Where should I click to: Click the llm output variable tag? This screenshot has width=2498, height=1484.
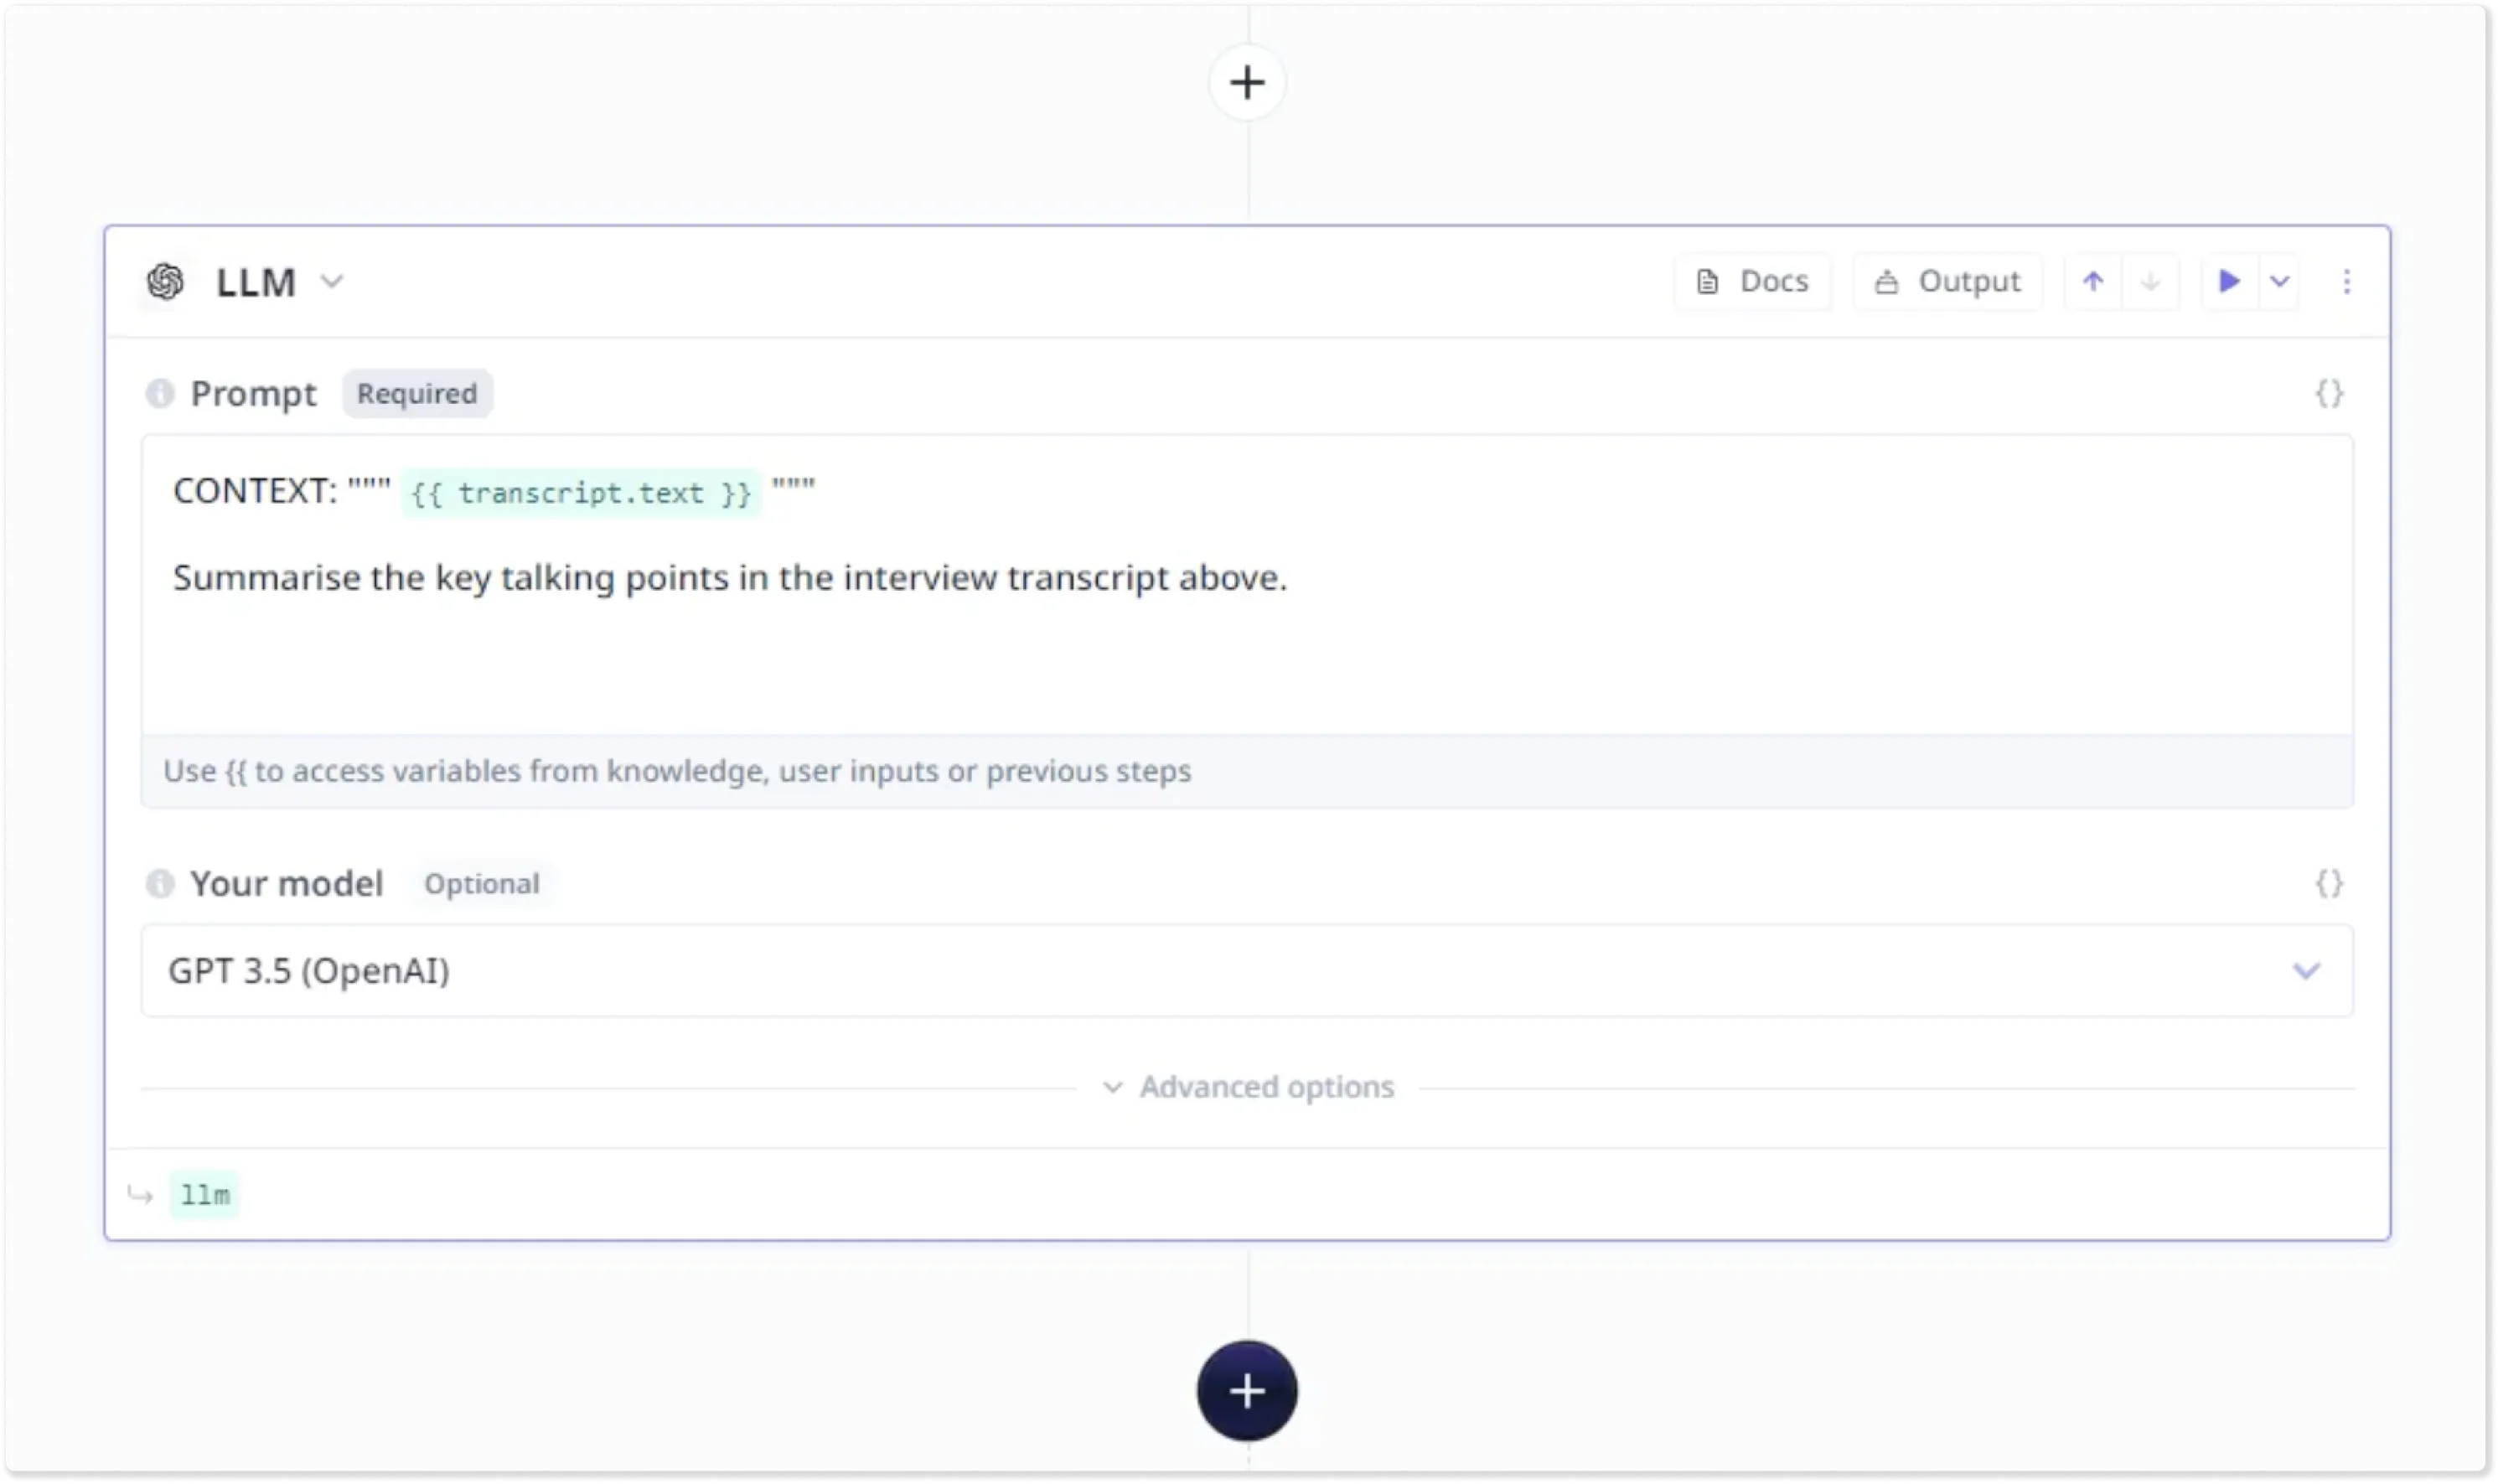click(205, 1194)
